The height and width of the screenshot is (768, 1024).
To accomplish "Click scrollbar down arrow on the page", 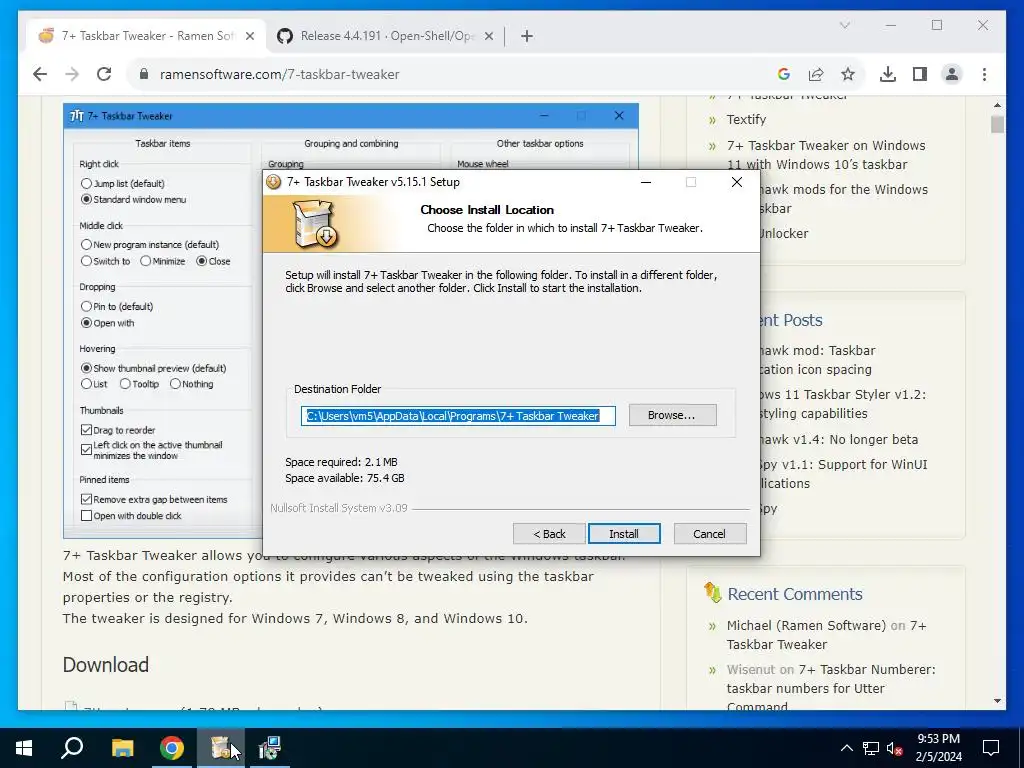I will (x=997, y=701).
